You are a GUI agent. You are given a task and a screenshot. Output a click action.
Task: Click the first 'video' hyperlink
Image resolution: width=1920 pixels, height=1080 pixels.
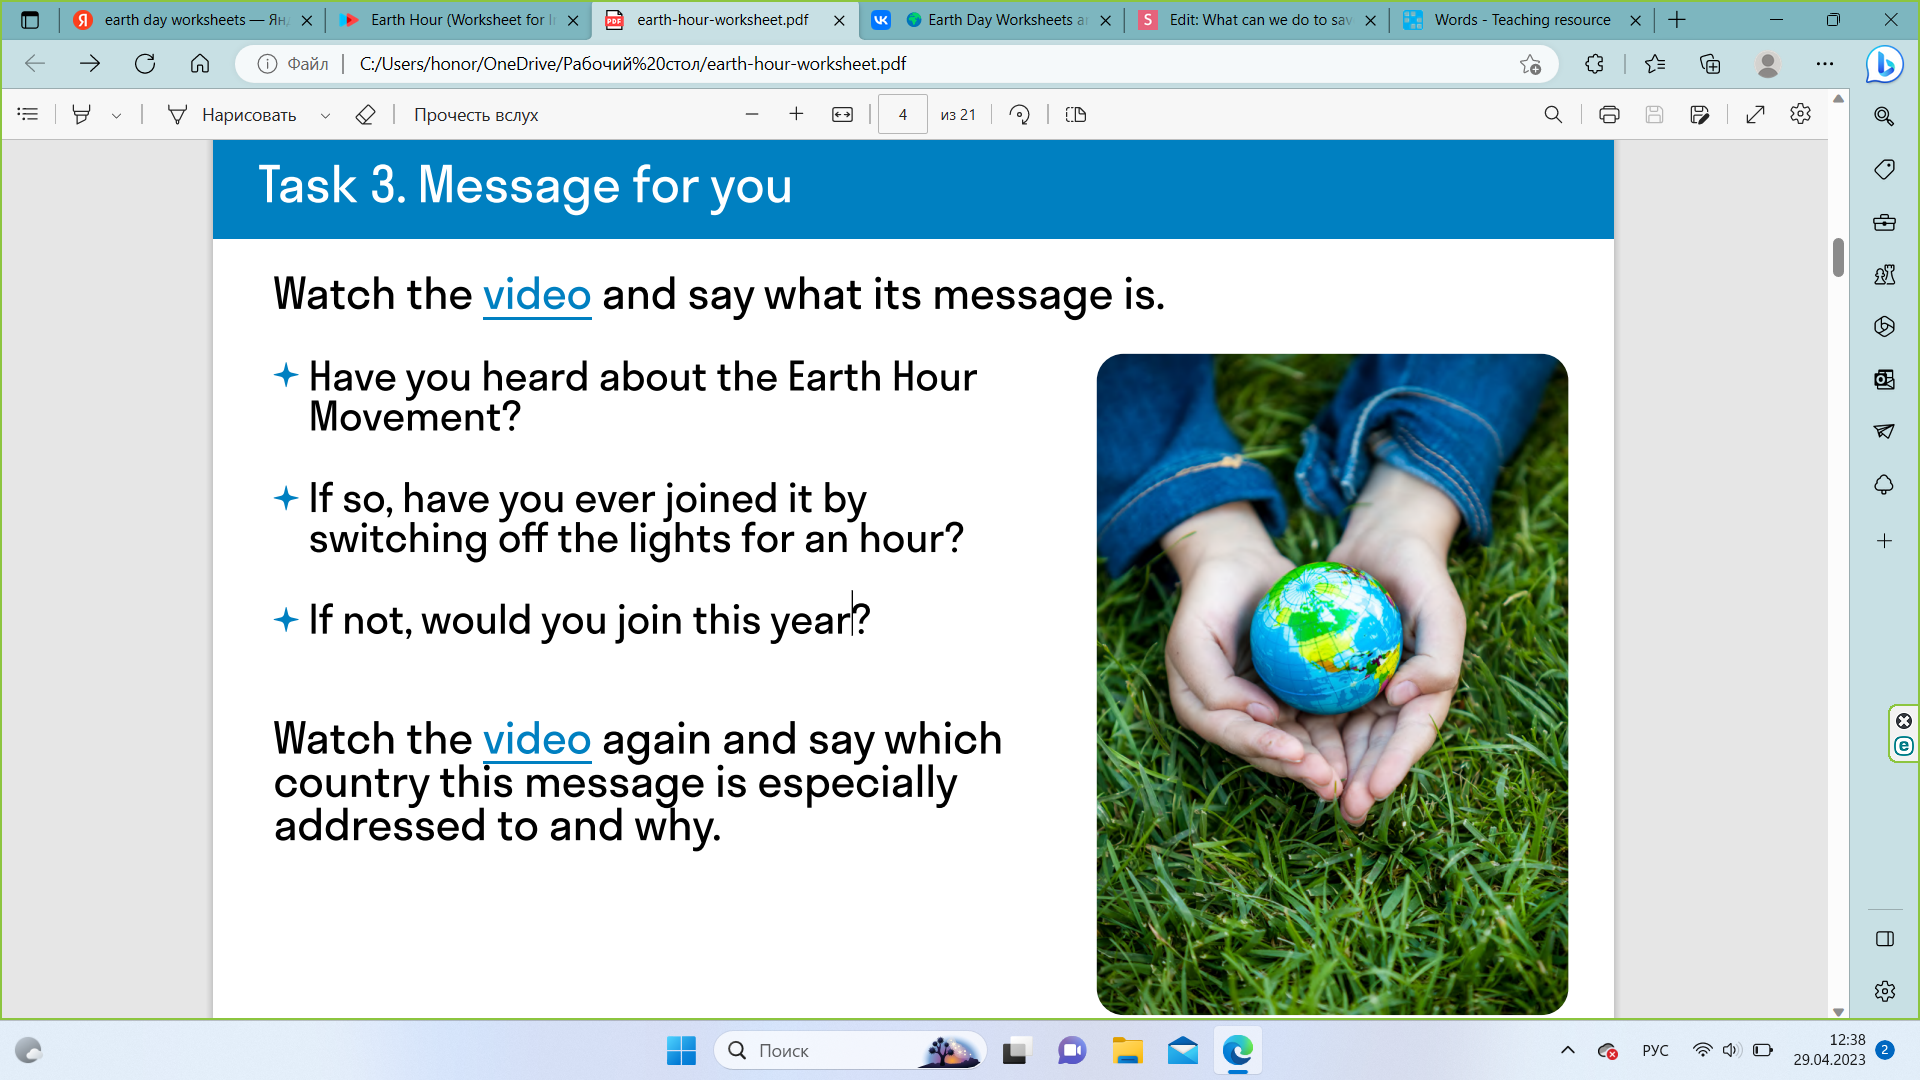point(537,295)
